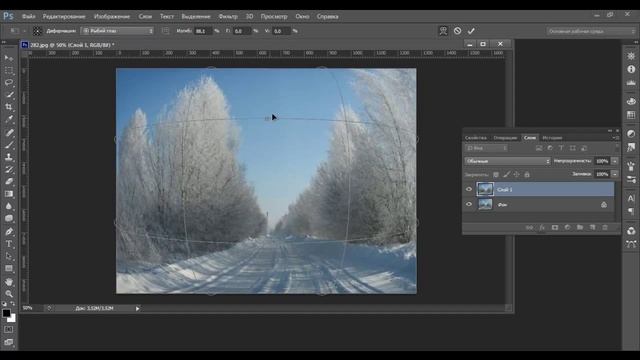The image size is (640, 360).
Task: Toggle lock all
Action: click(527, 175)
